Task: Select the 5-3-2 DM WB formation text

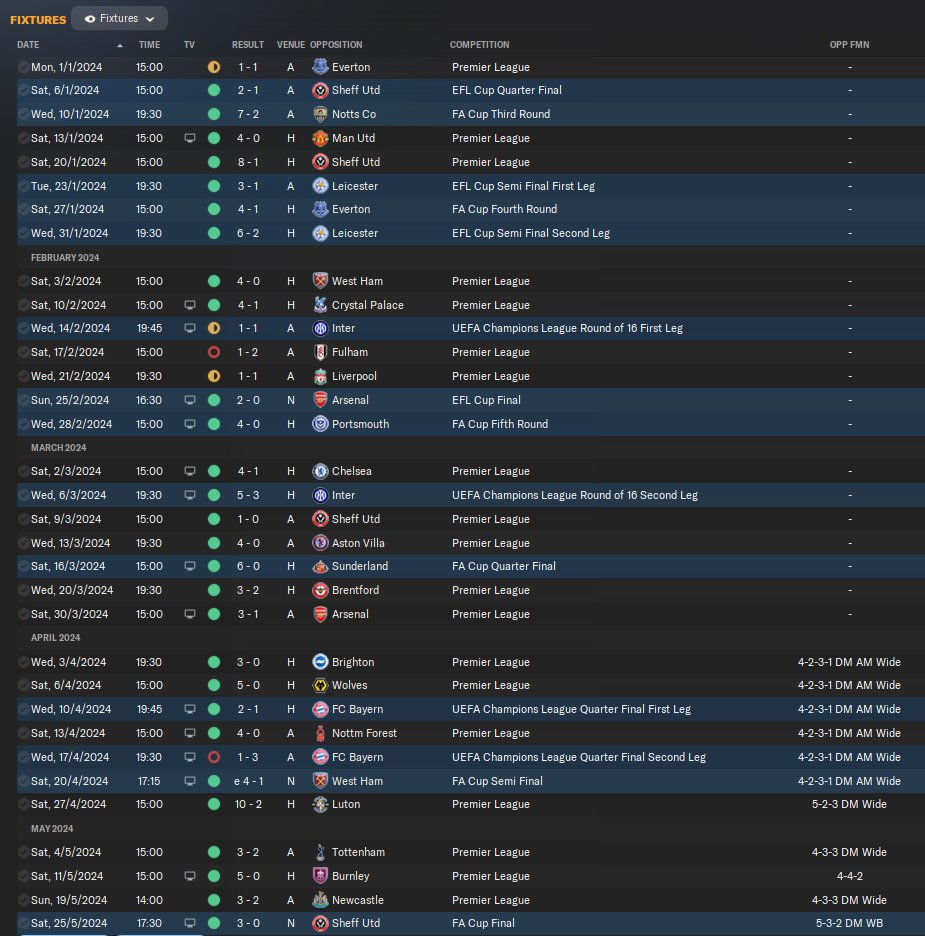Action: (849, 923)
